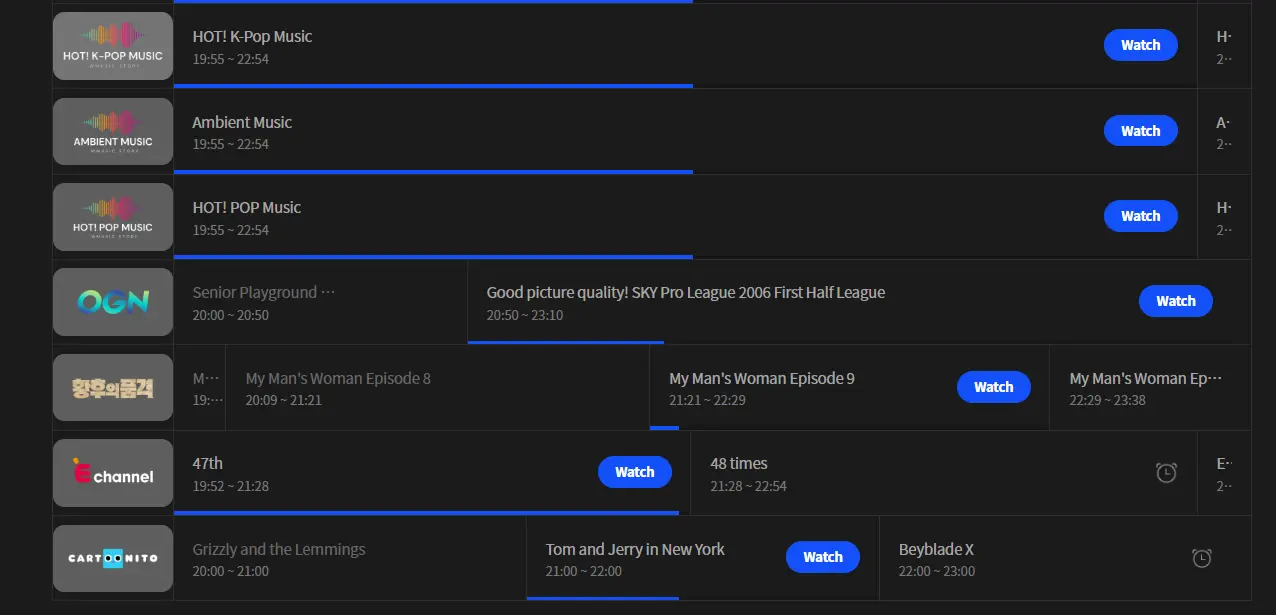Set reminder alarm for Beyblade X
Screen dimensions: 1276x615
[1202, 558]
